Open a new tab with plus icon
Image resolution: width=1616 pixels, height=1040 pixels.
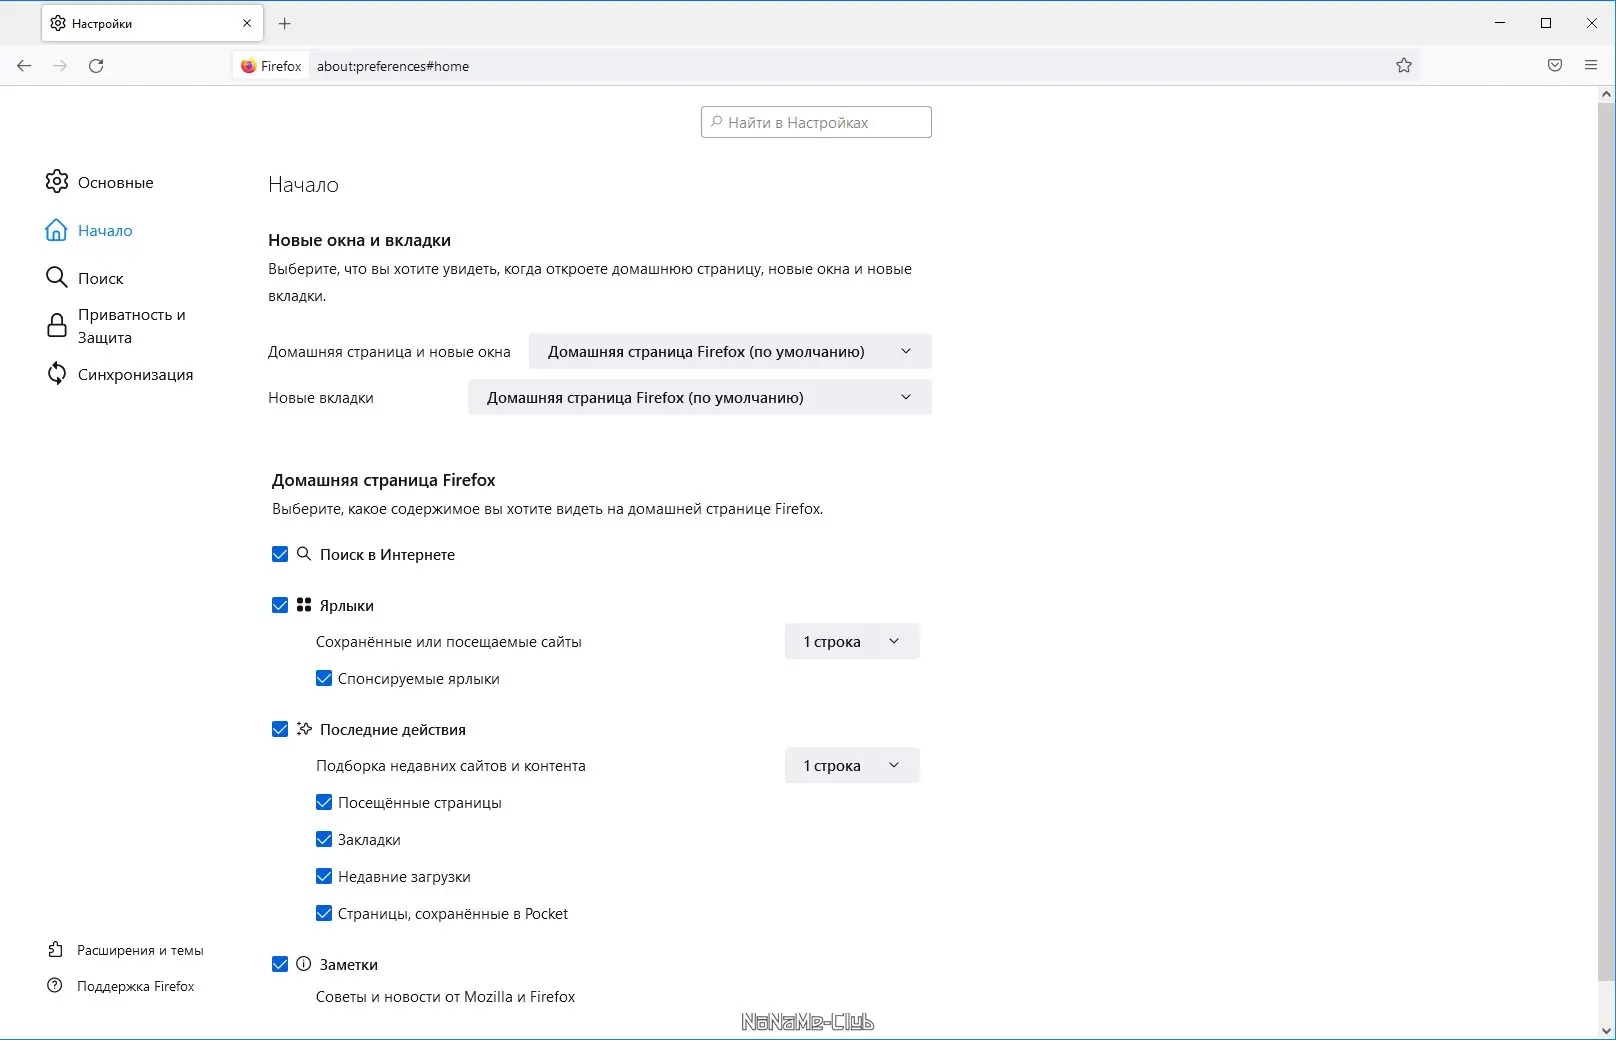click(x=285, y=23)
